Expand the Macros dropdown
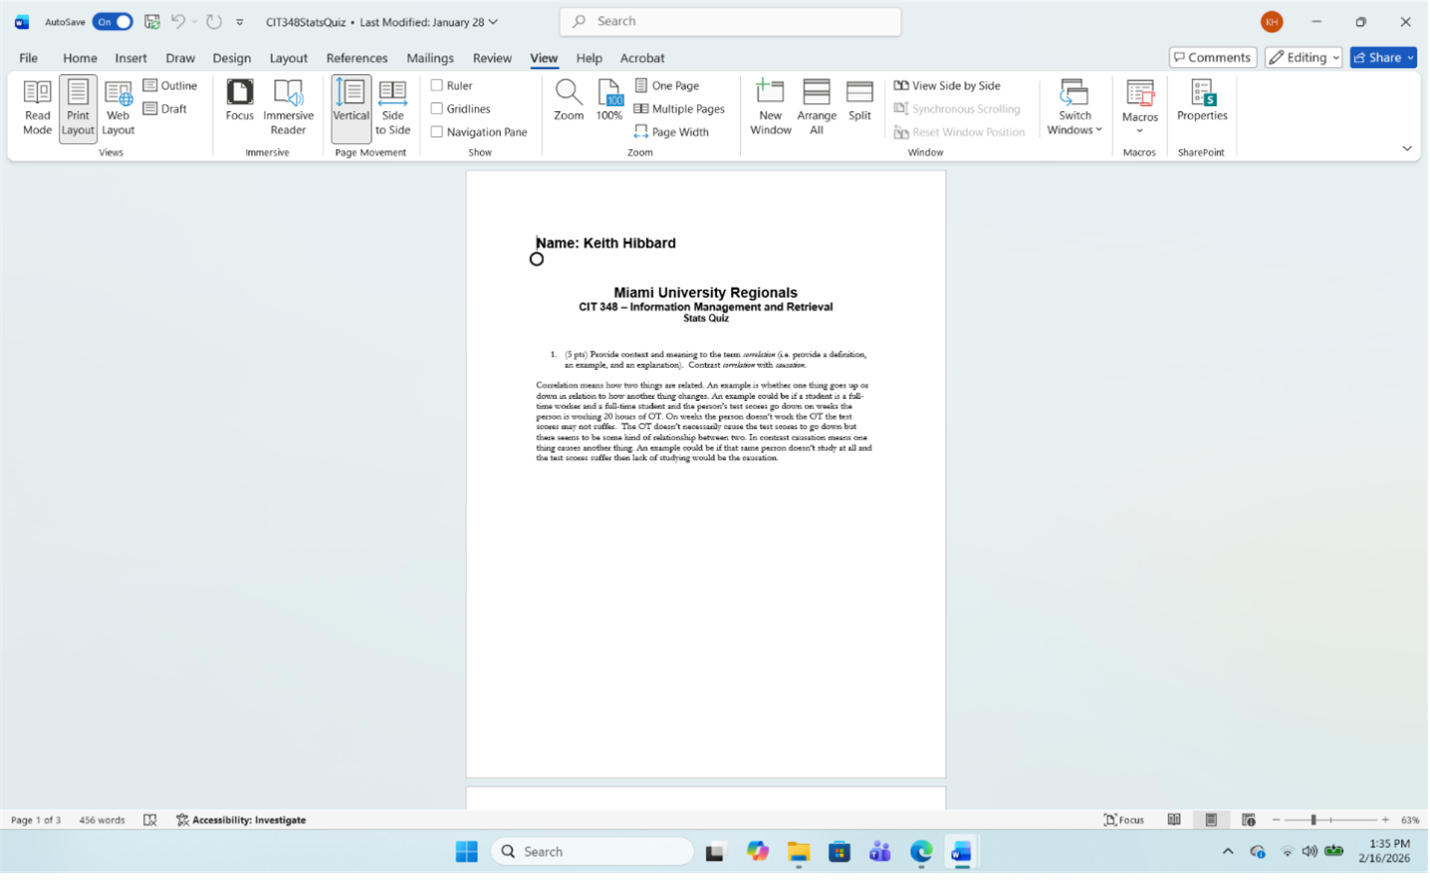The width and height of the screenshot is (1430, 894). pos(1139,130)
